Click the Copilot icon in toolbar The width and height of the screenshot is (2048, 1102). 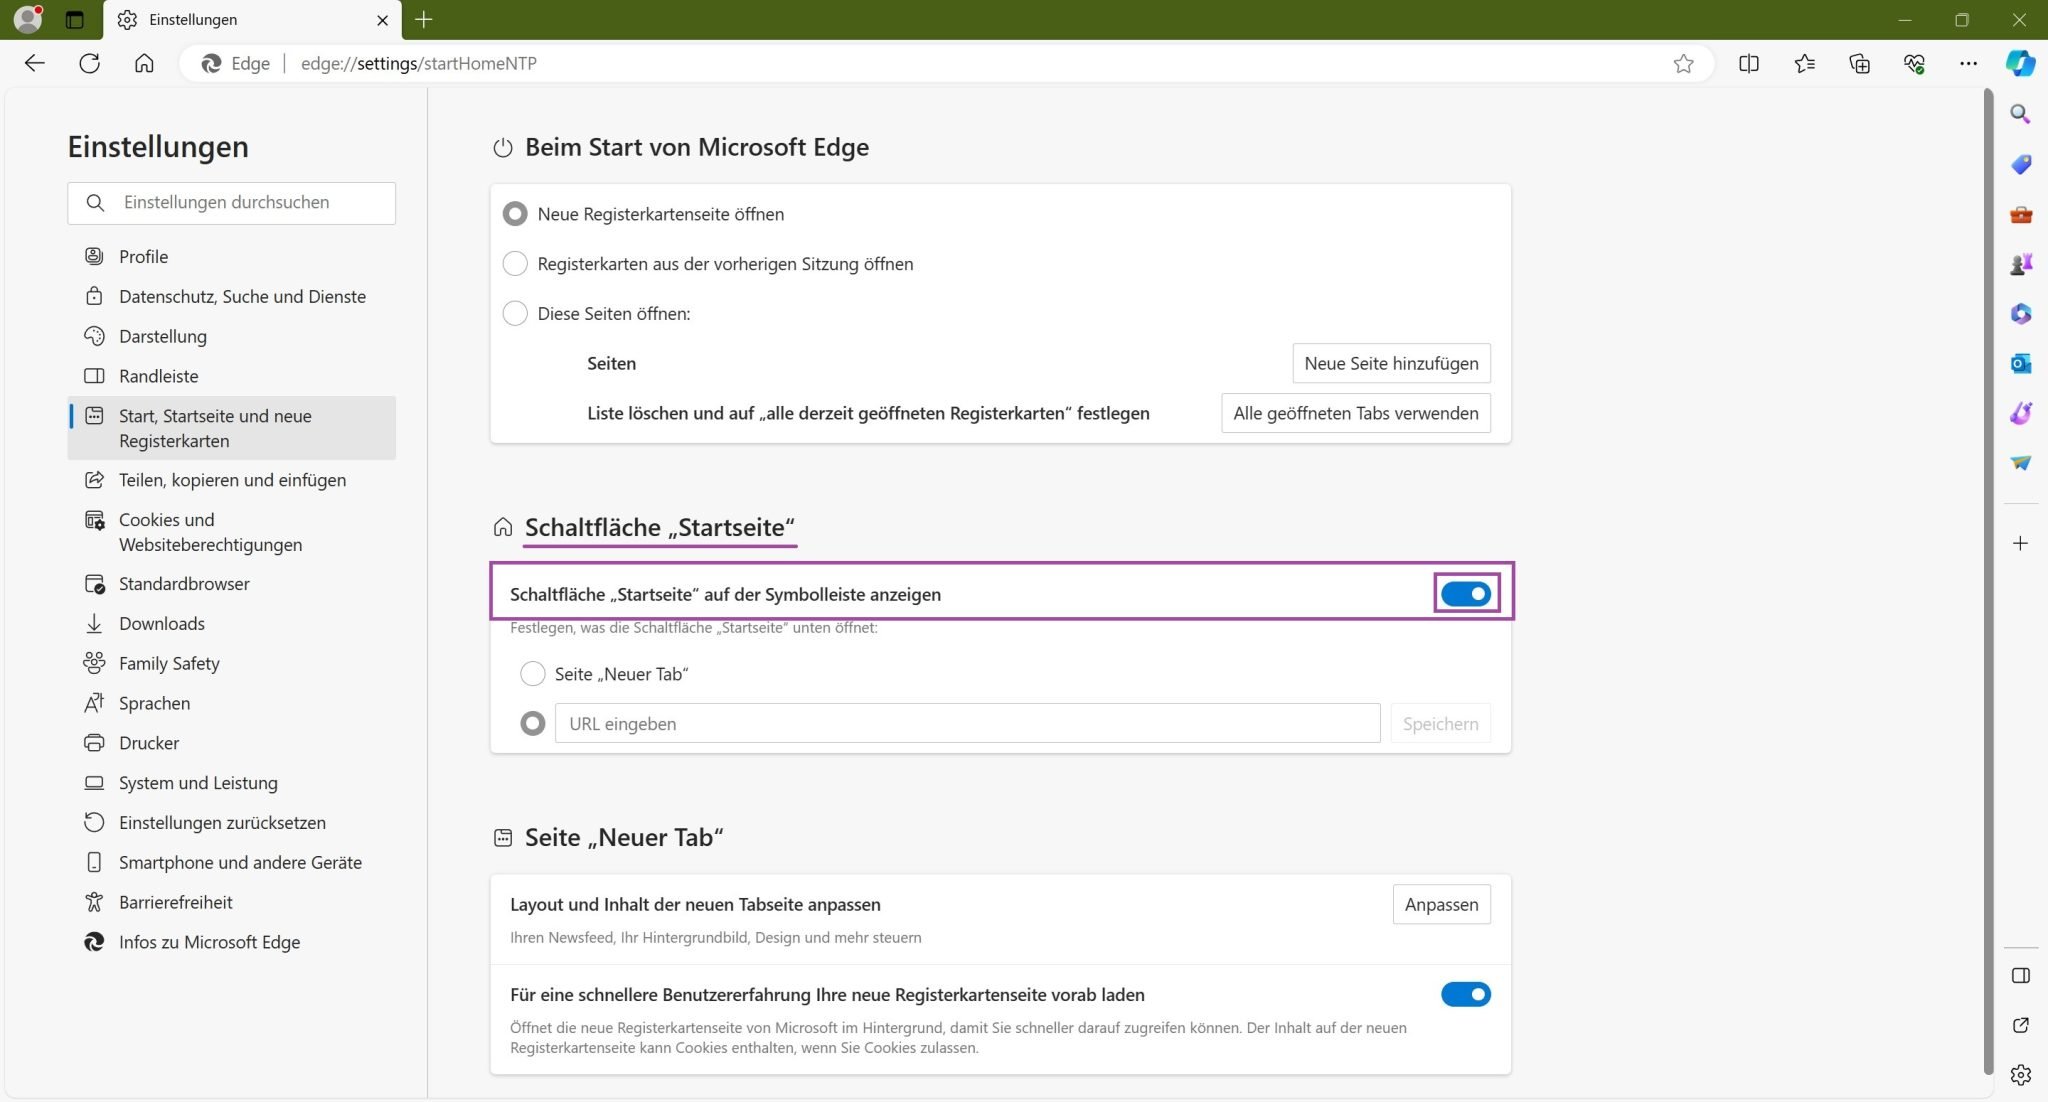point(2020,63)
